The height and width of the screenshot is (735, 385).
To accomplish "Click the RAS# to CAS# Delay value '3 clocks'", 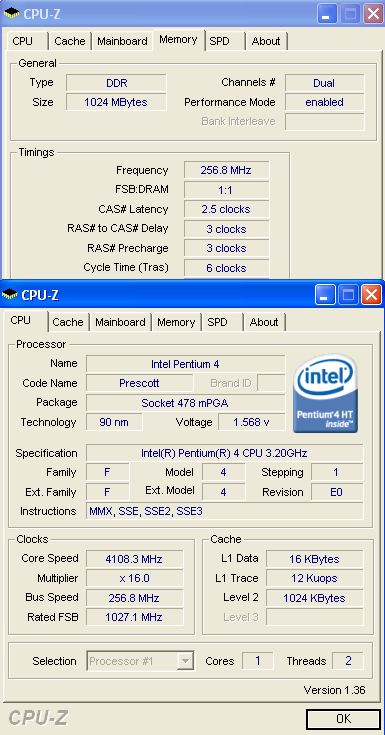I will pos(226,229).
